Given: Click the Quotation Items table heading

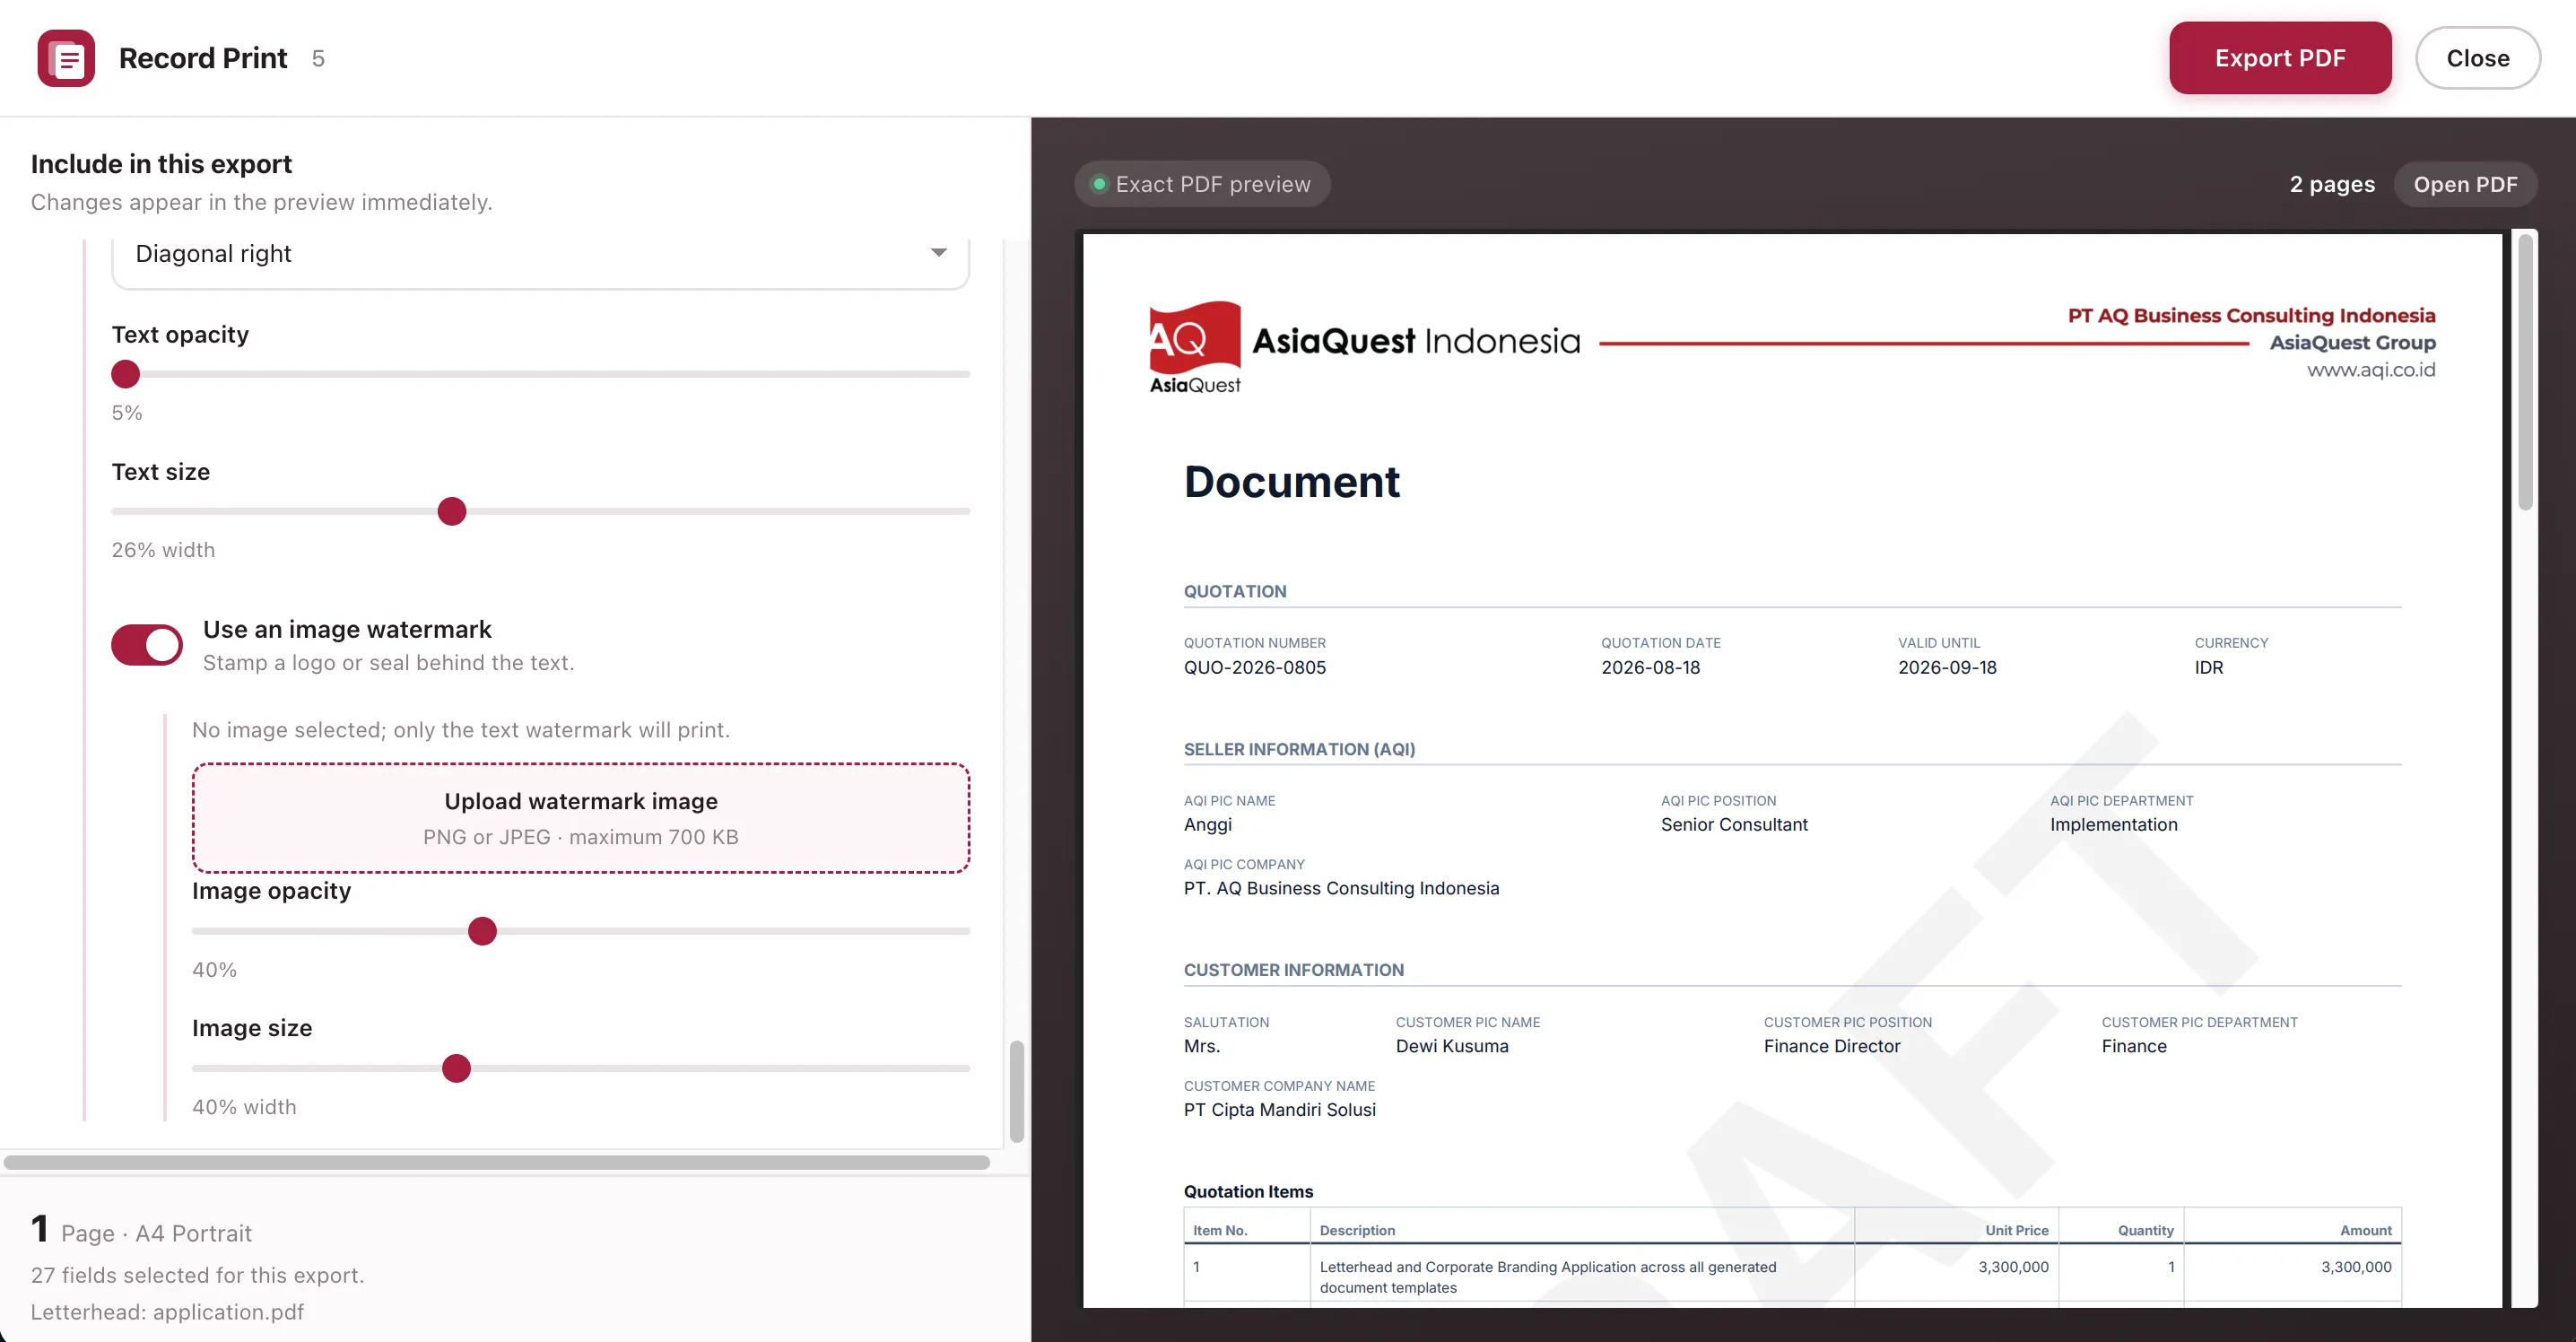Looking at the screenshot, I should [1248, 1191].
